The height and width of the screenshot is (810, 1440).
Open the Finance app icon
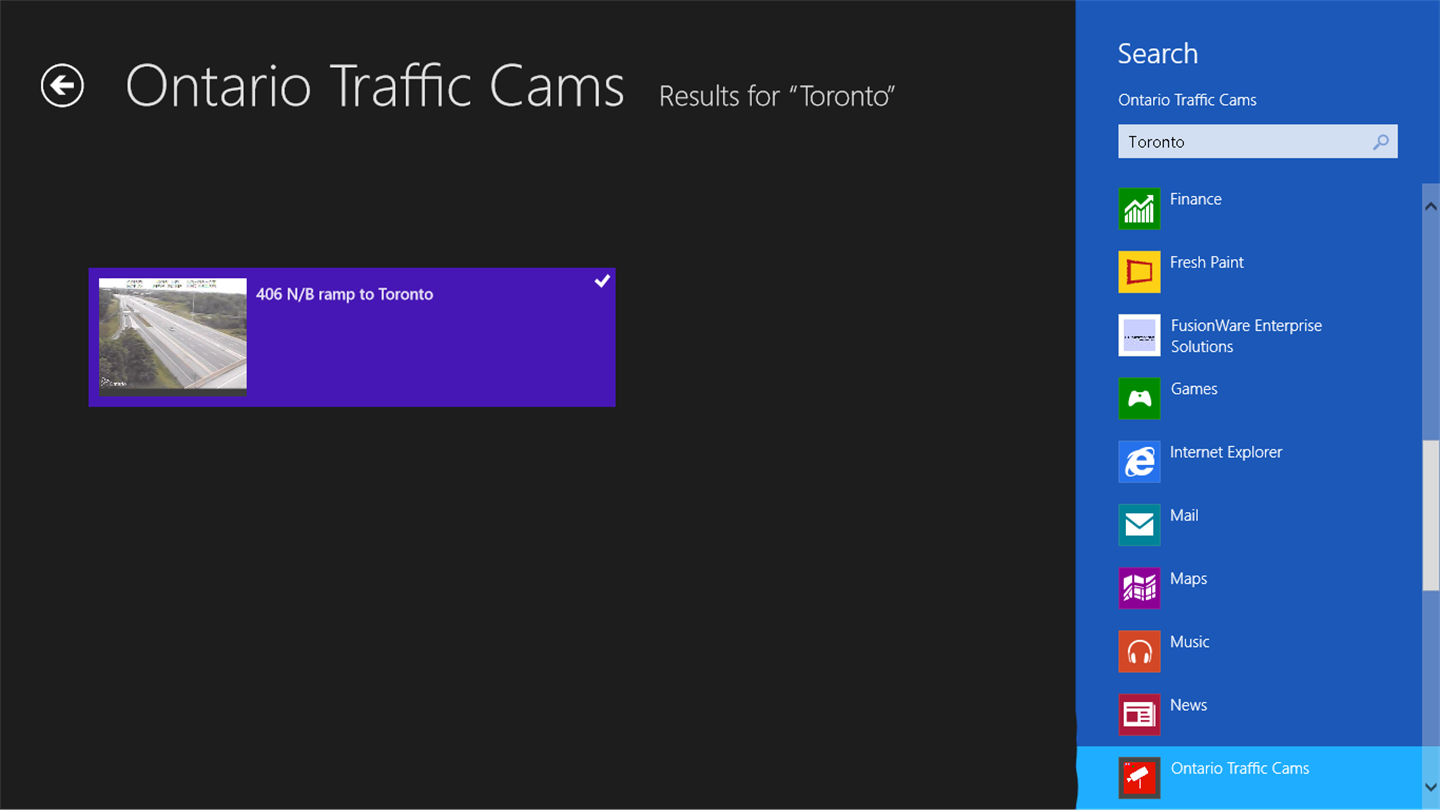(x=1139, y=208)
